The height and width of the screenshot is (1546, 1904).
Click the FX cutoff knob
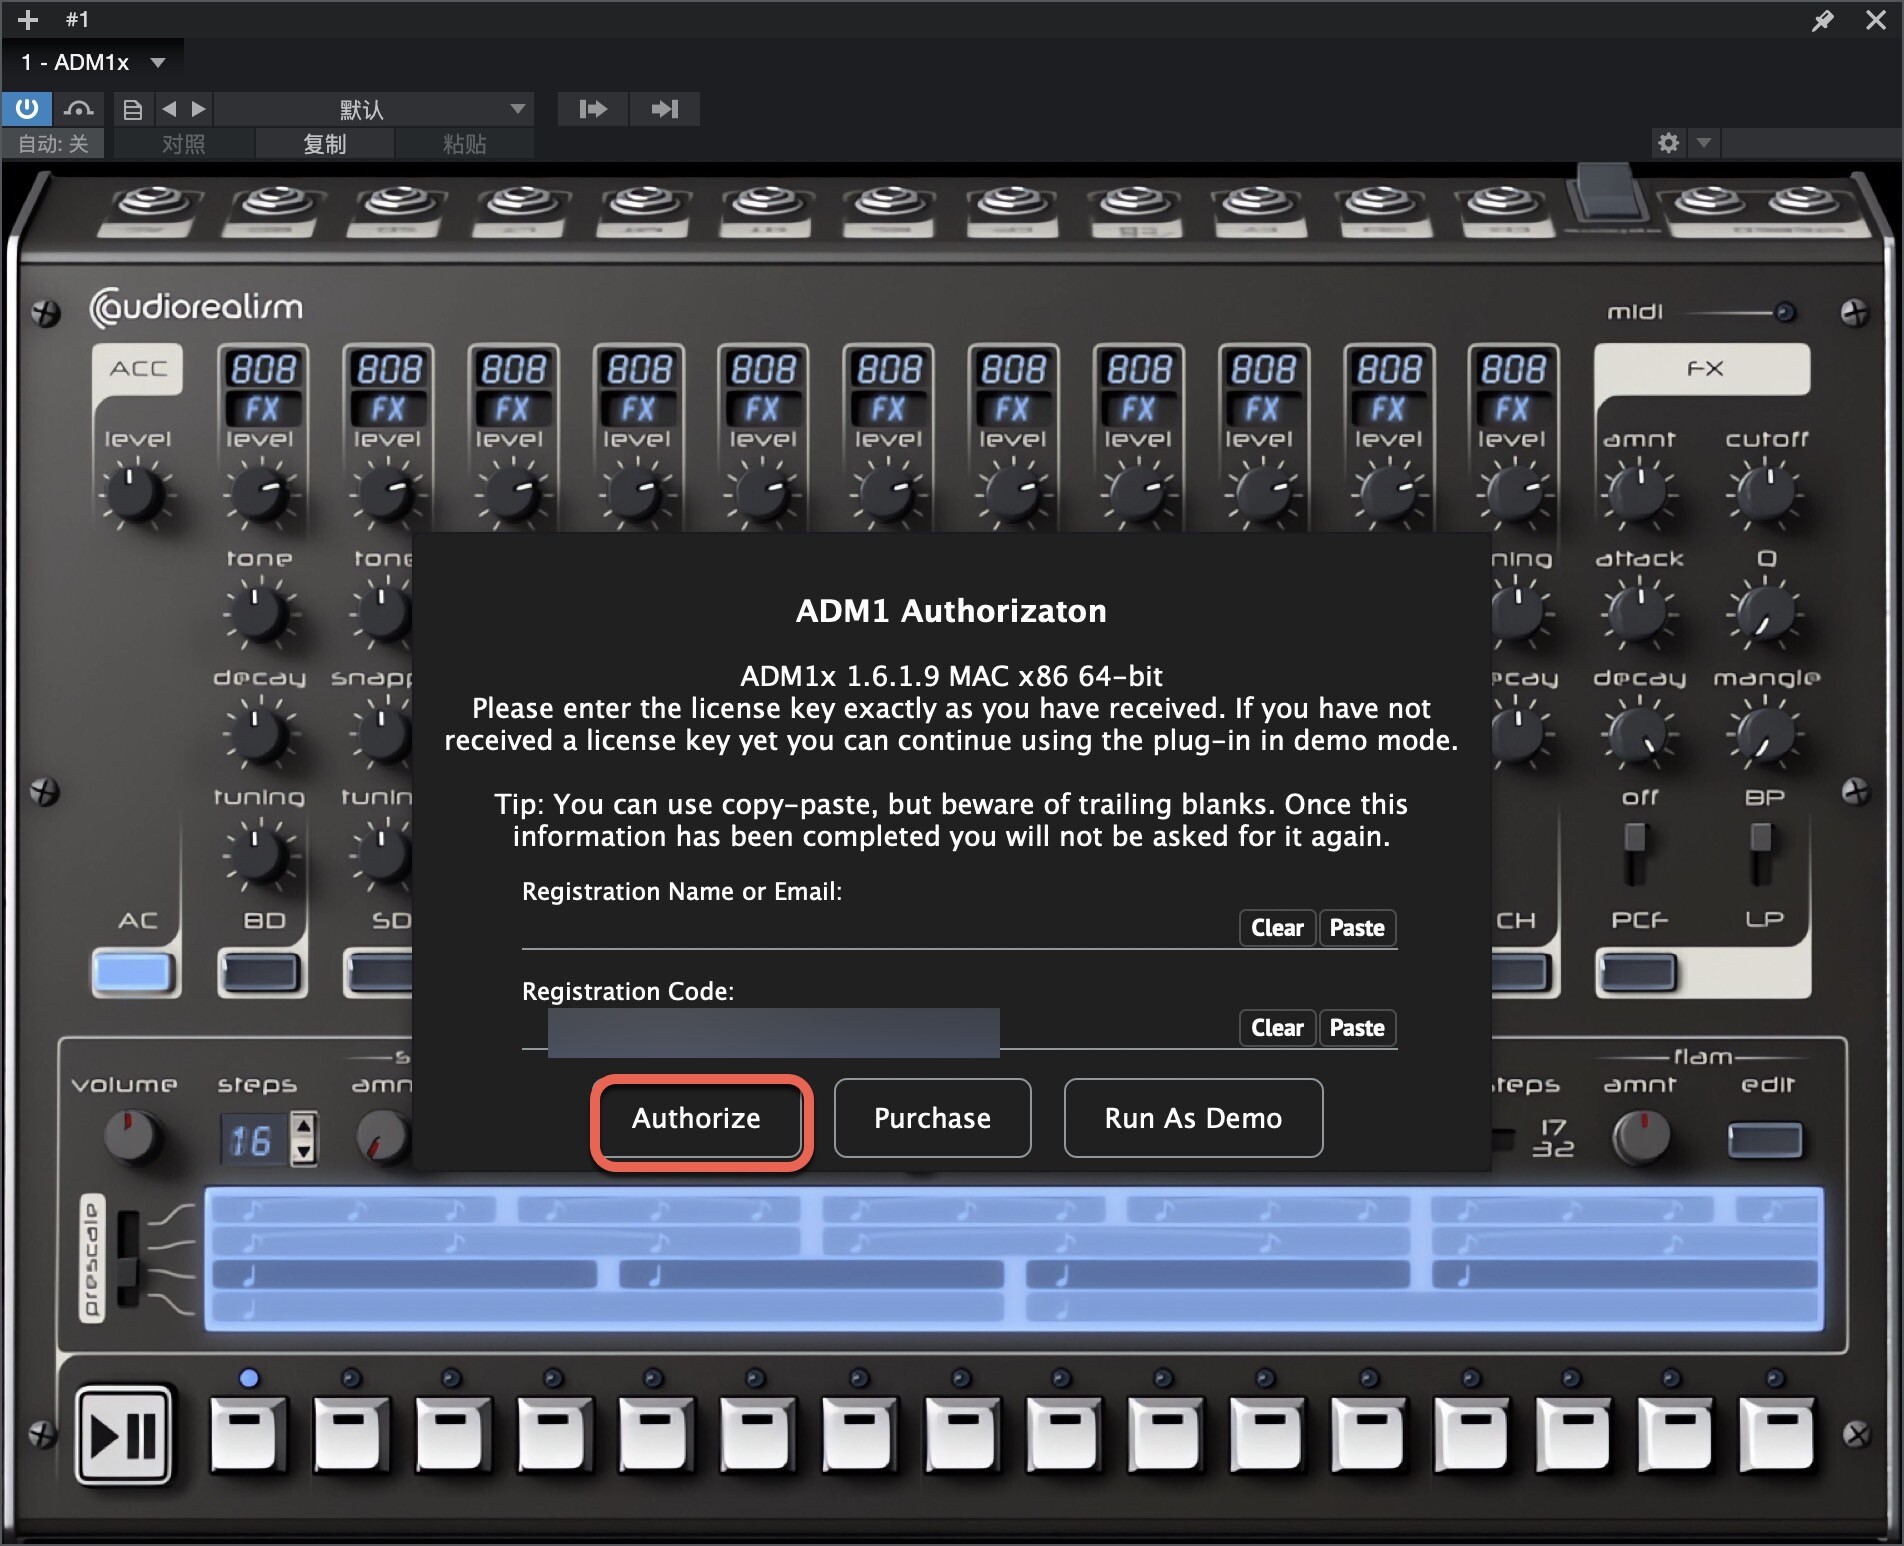click(x=1766, y=491)
